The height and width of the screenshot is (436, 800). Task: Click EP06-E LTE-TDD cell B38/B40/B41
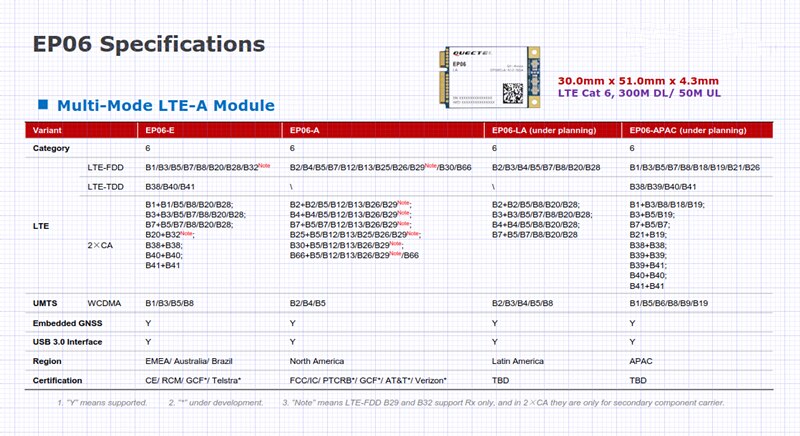[170, 187]
